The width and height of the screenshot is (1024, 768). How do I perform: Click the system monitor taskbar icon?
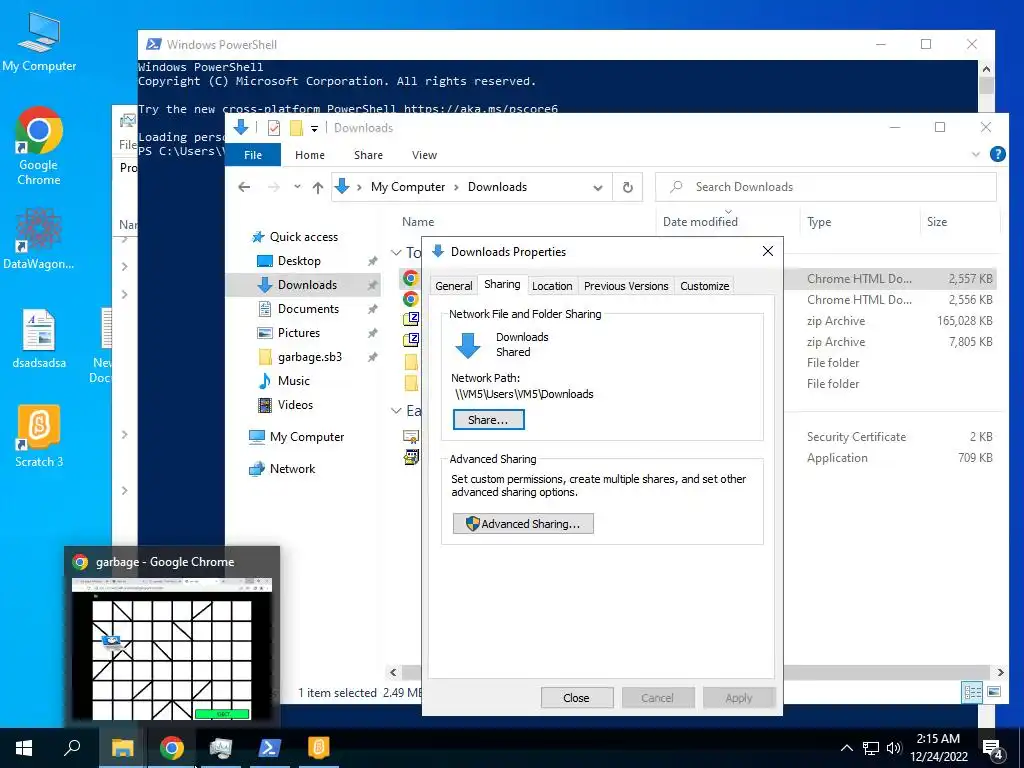tap(221, 748)
